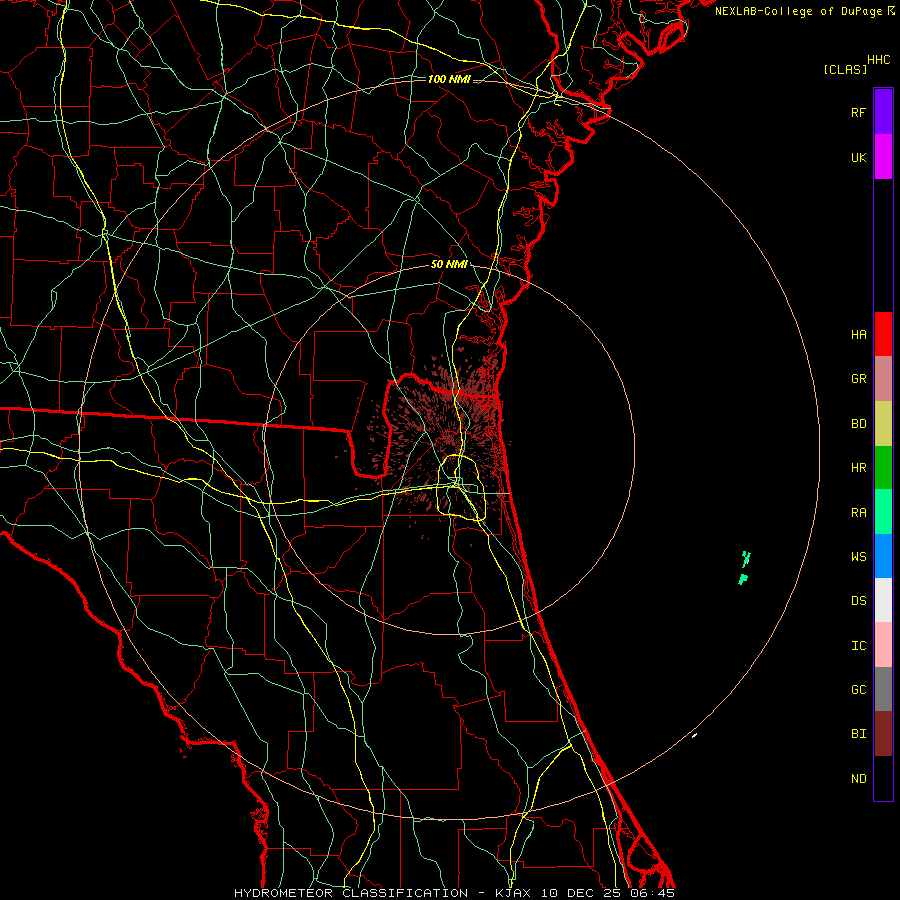Image resolution: width=900 pixels, height=900 pixels.
Task: Click the GR legend label
Action: tap(858, 379)
